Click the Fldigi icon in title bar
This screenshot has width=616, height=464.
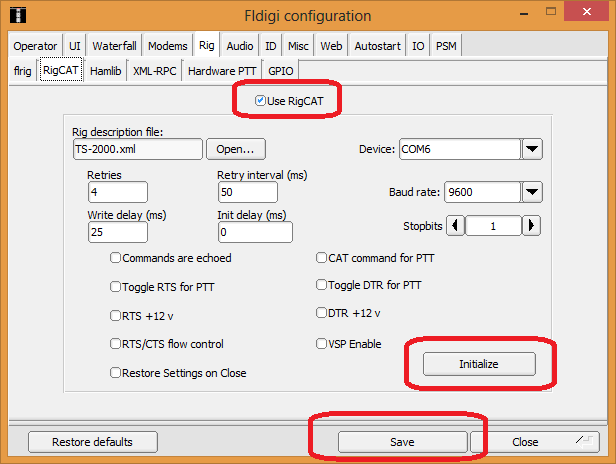pyautogui.click(x=18, y=15)
